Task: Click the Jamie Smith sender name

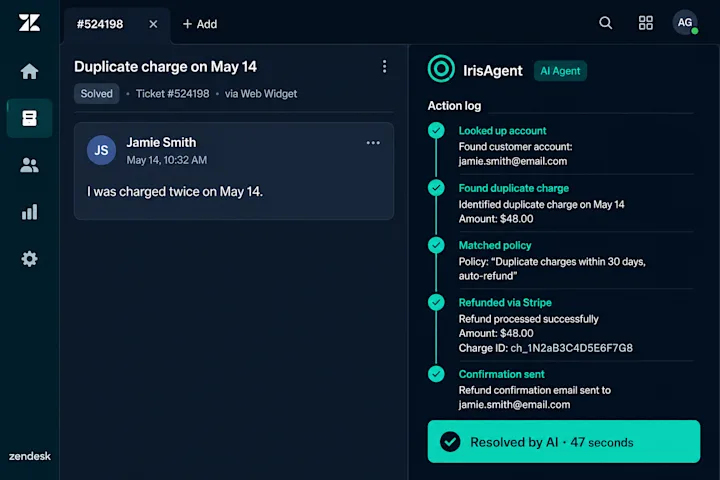Action: click(161, 142)
